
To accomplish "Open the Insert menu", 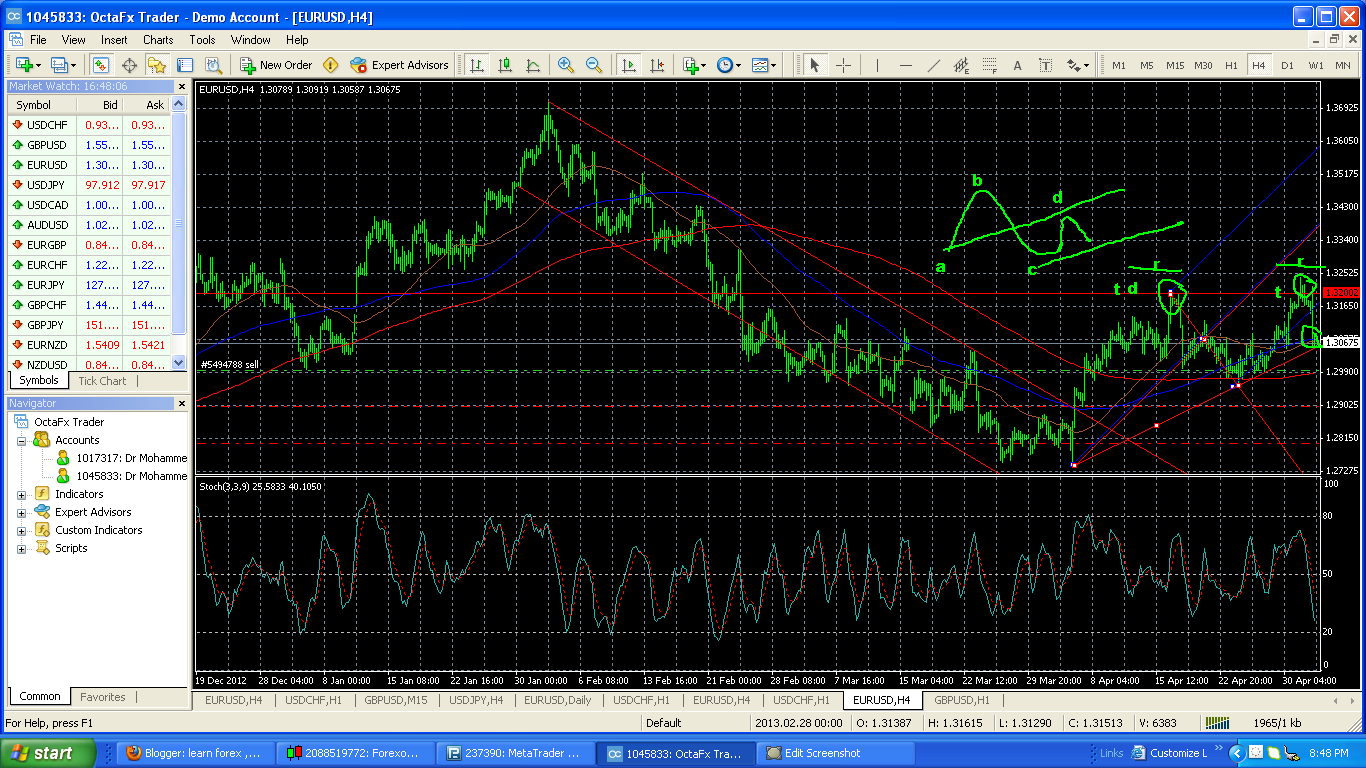I will 114,40.
